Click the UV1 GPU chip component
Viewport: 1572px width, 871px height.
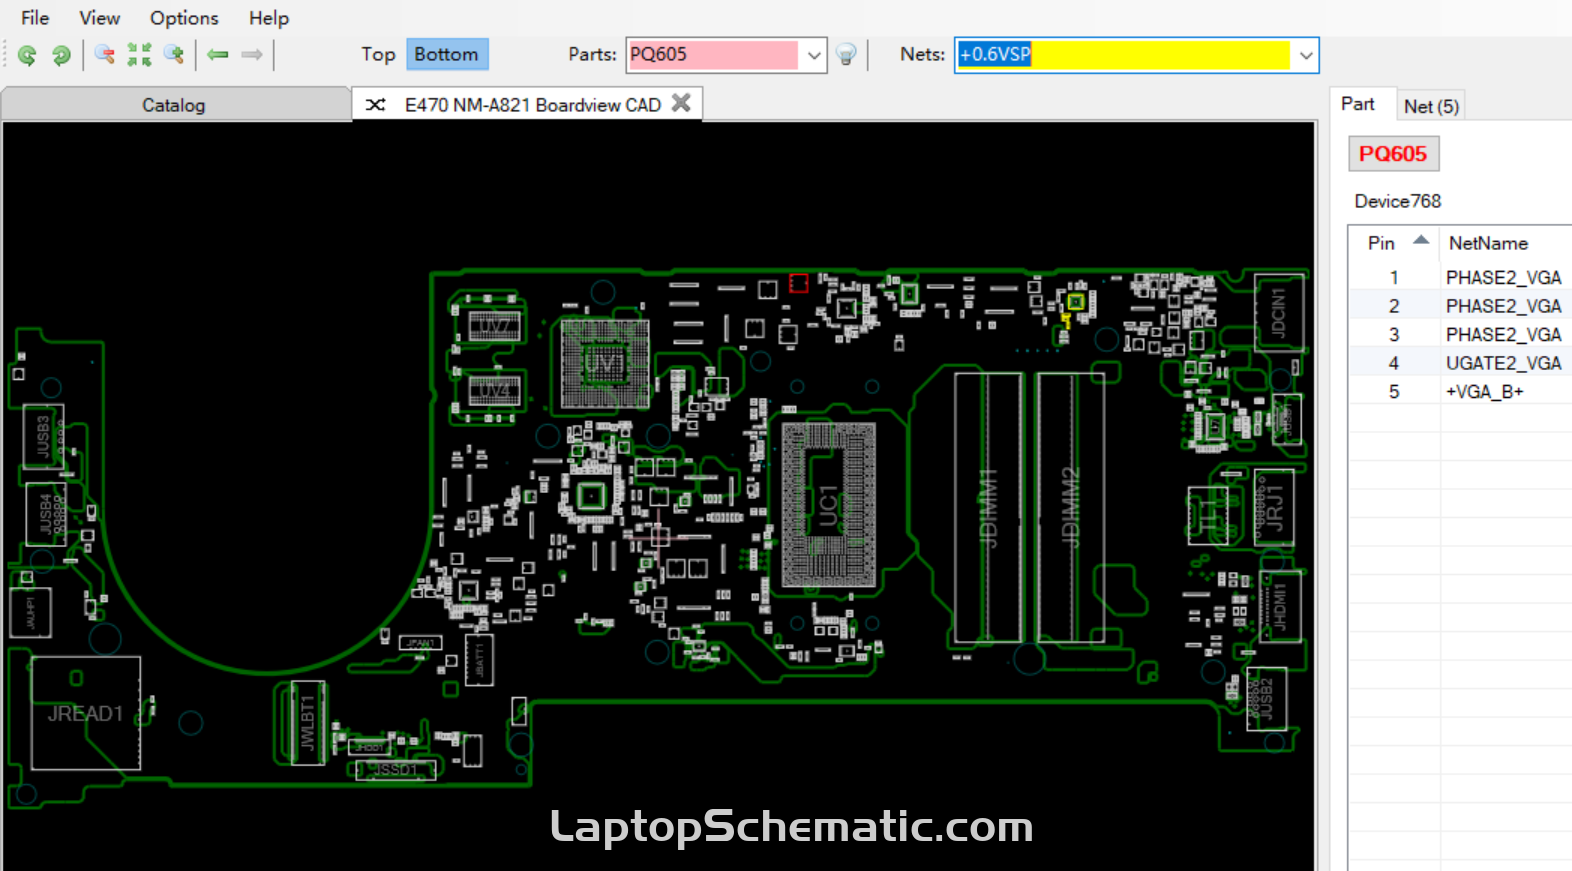tap(604, 363)
